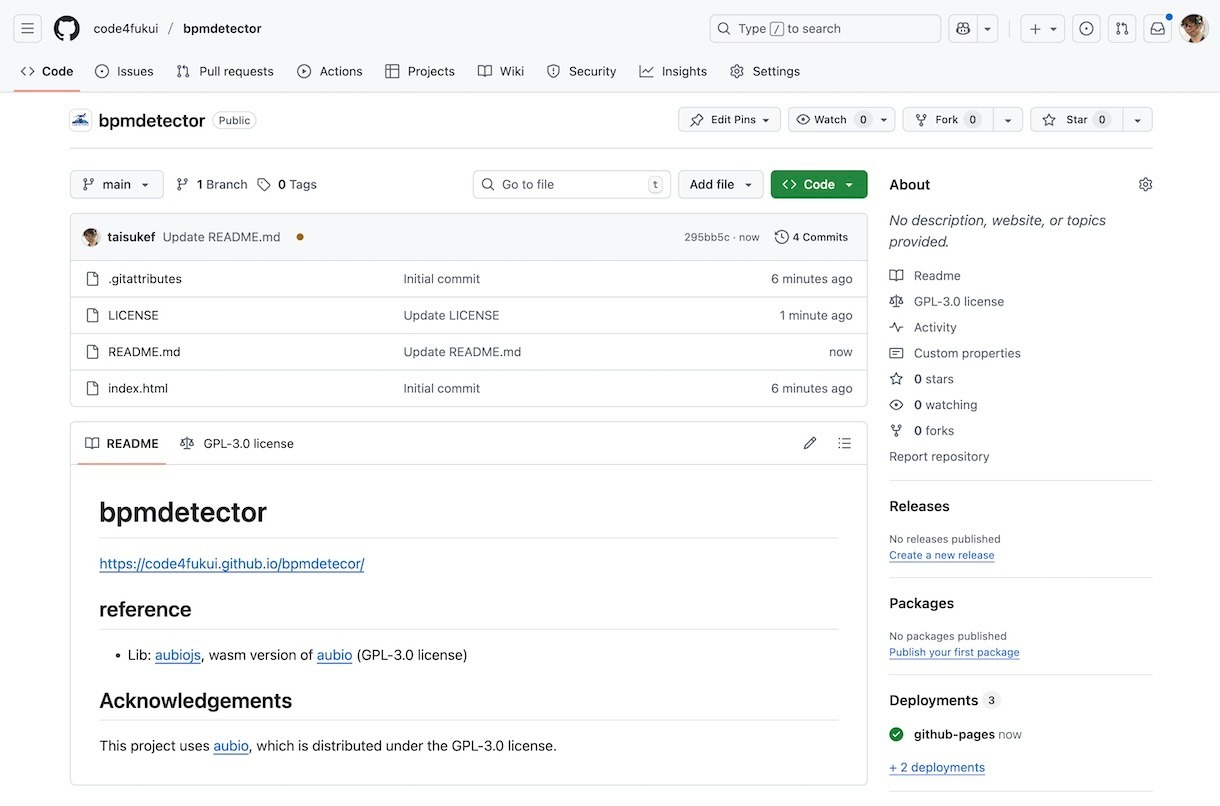Star the bpmdetector repository
Viewport: 1220px width, 806px height.
pos(1076,120)
